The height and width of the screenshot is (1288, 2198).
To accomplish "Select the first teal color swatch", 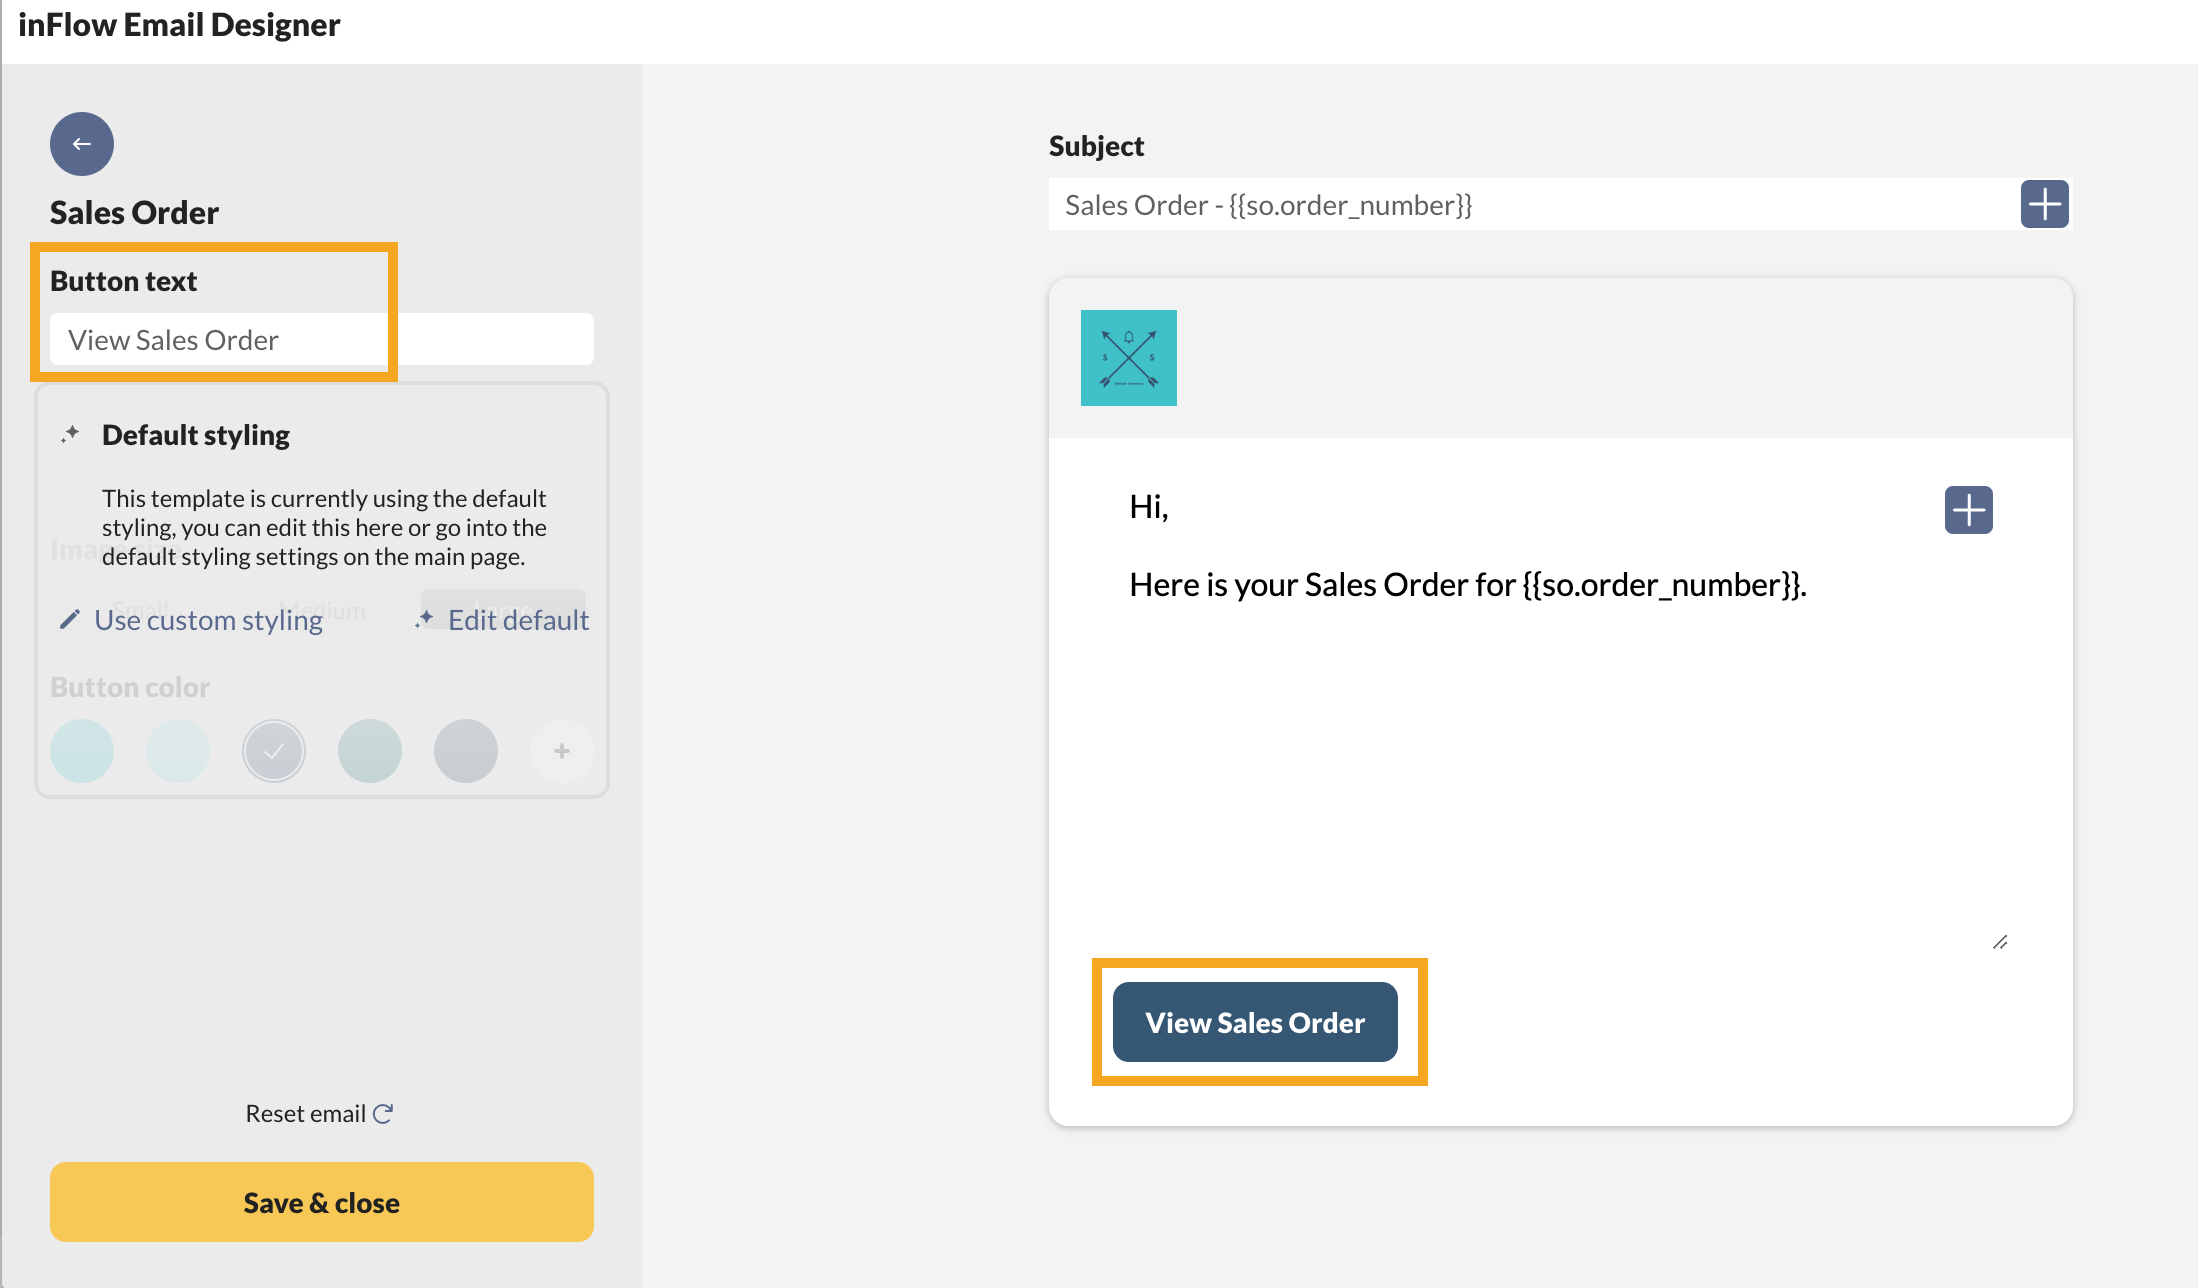I will (x=84, y=750).
